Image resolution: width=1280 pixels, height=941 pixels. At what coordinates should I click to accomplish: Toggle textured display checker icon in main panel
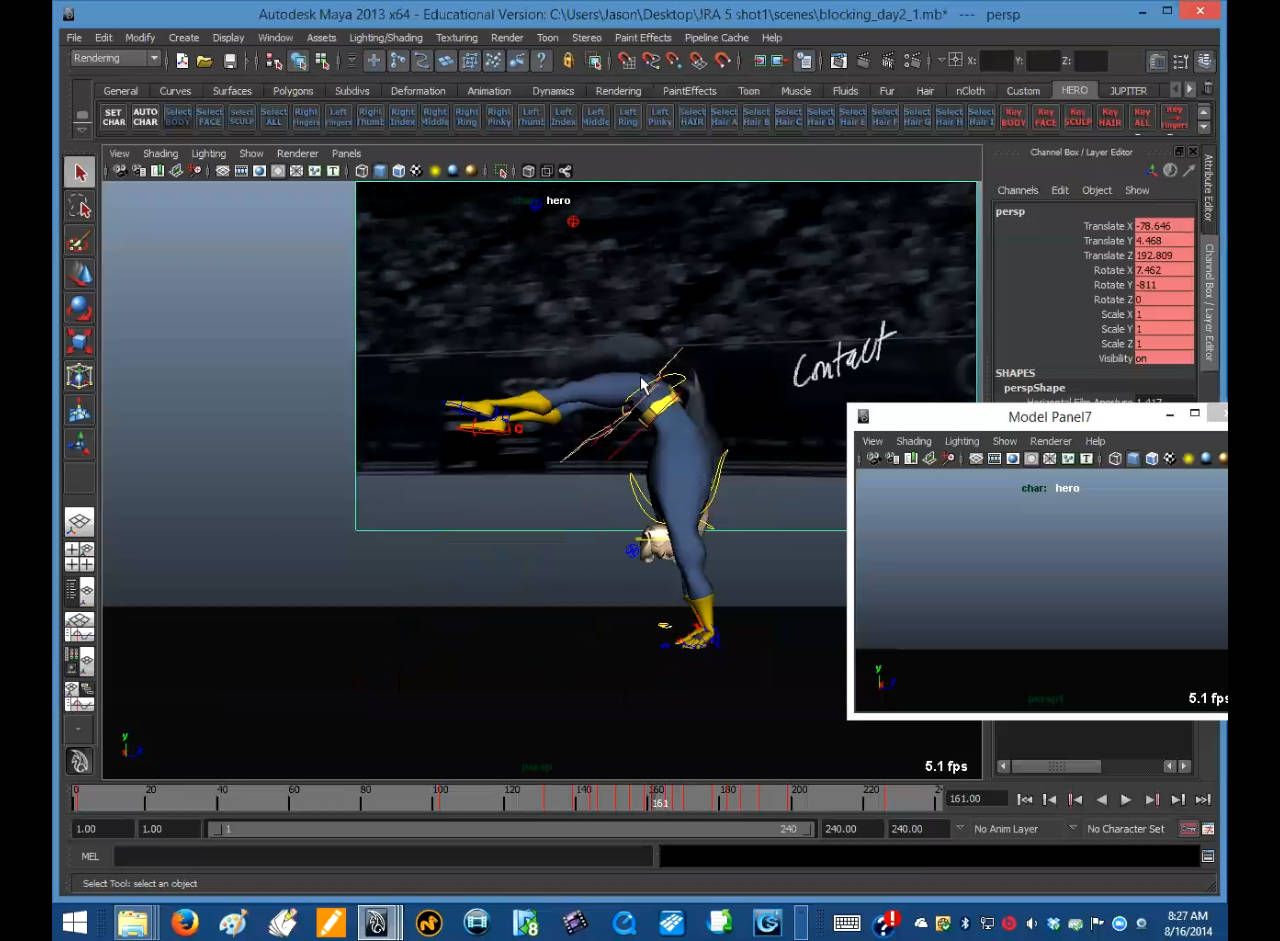(x=416, y=171)
